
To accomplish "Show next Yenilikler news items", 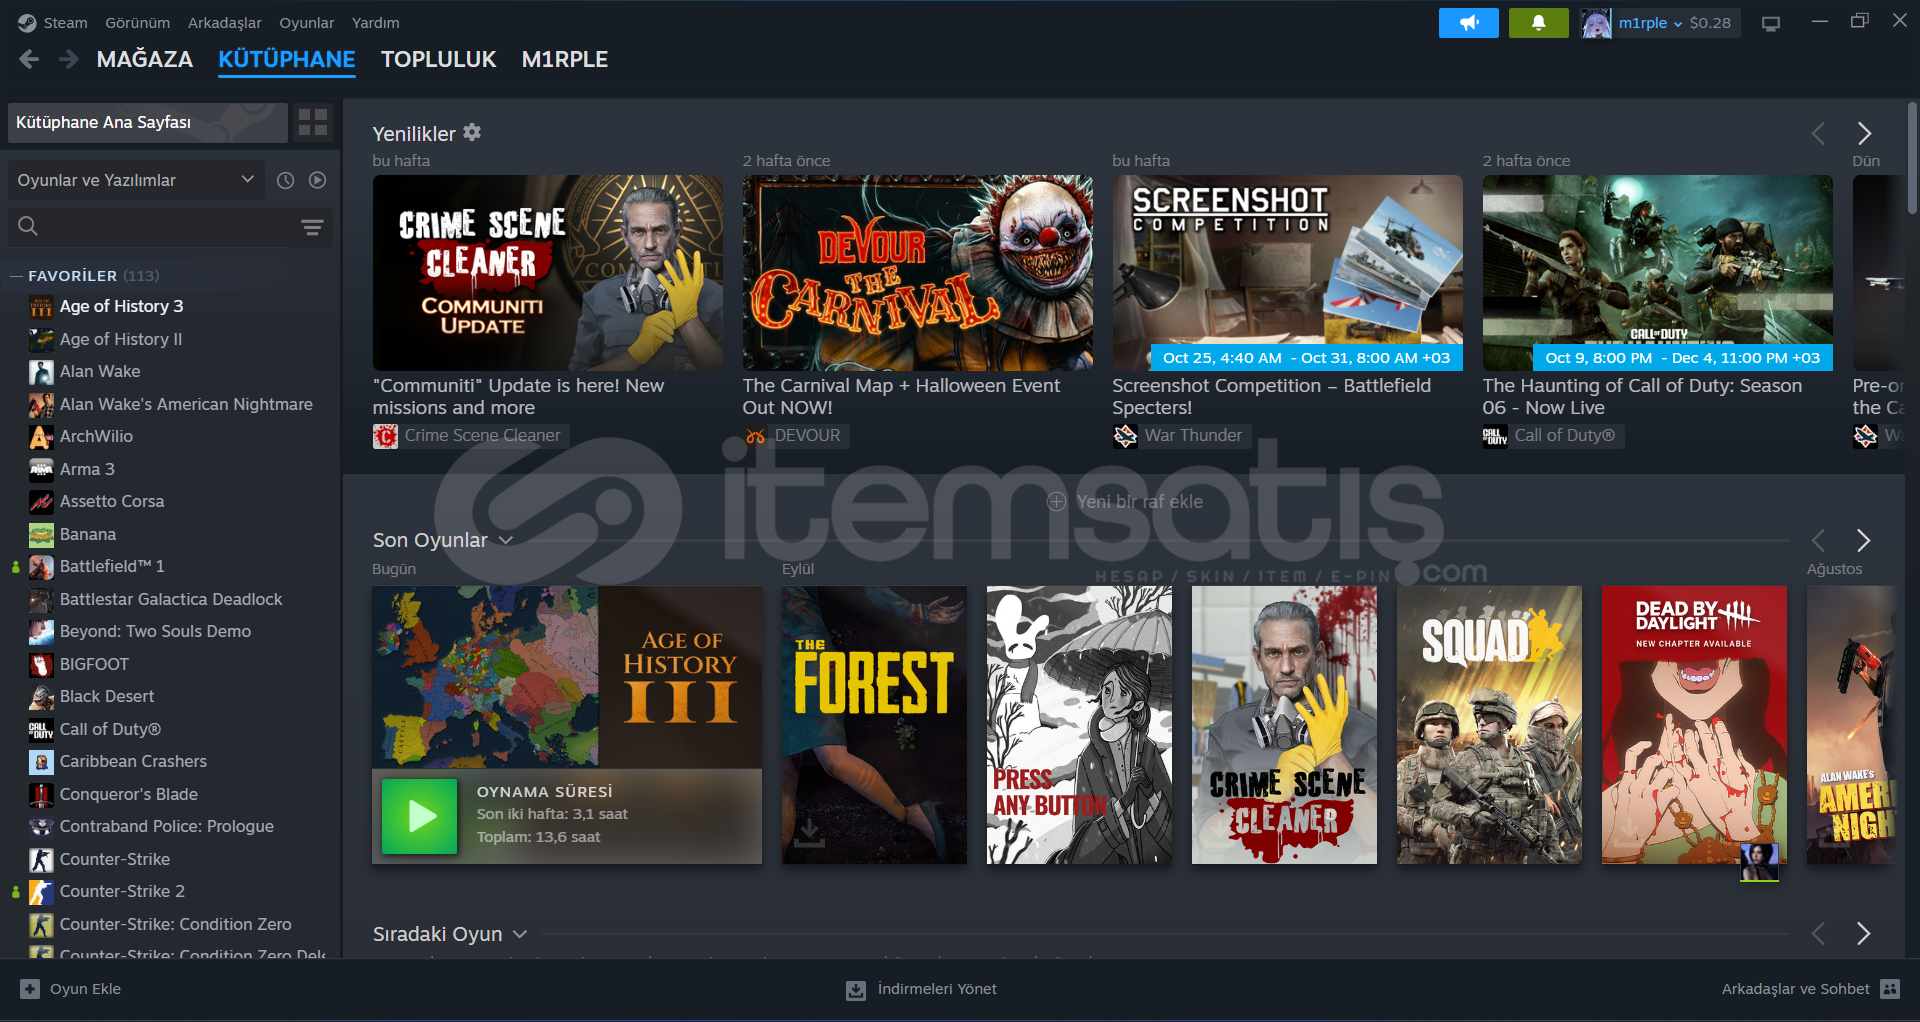I will click(1864, 133).
